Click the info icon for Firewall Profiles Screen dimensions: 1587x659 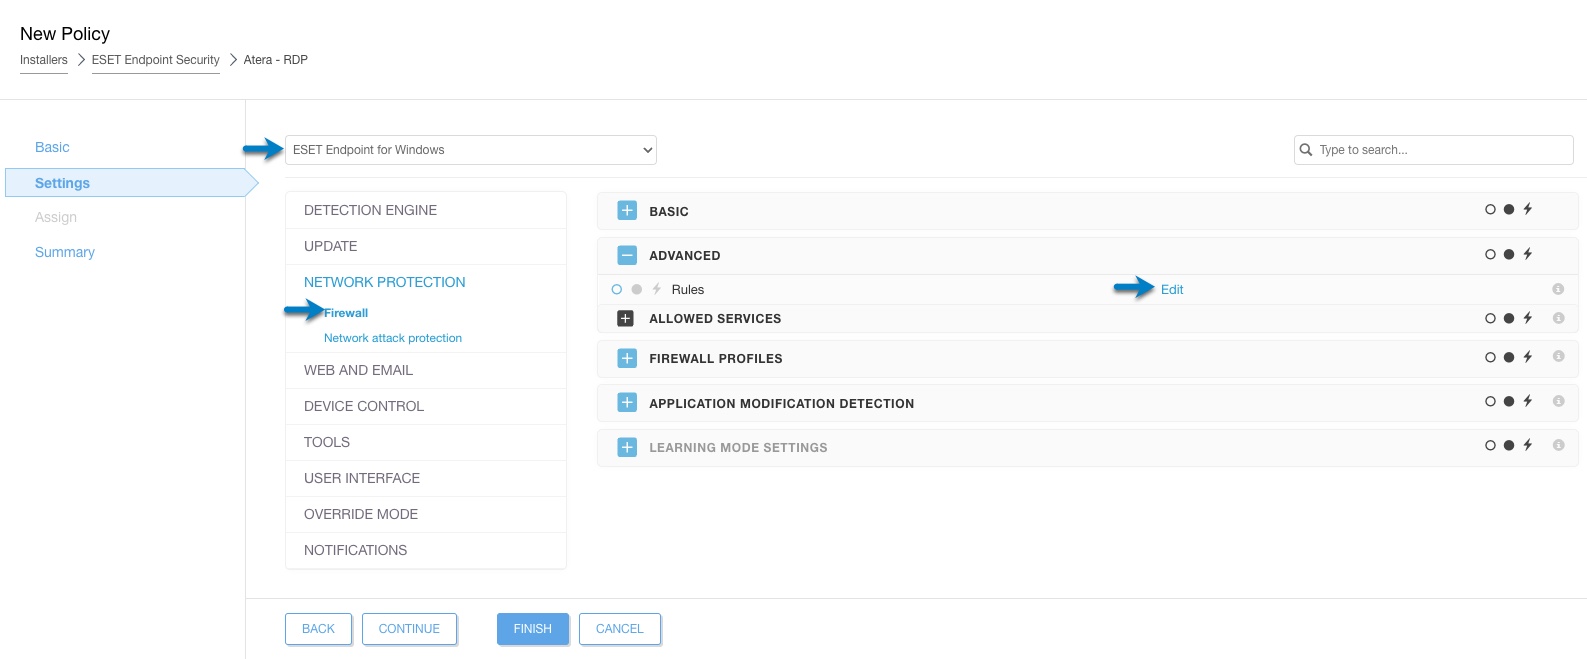click(1558, 357)
